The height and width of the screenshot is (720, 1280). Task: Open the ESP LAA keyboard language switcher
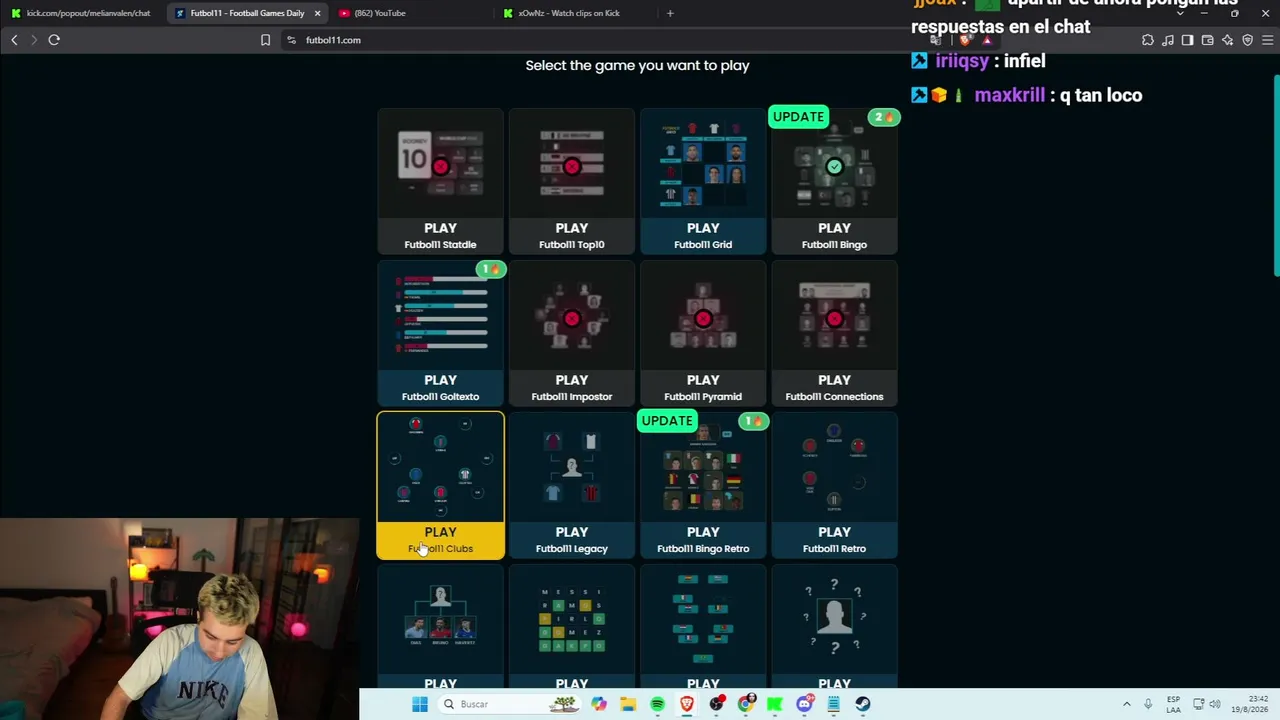pyautogui.click(x=1173, y=704)
